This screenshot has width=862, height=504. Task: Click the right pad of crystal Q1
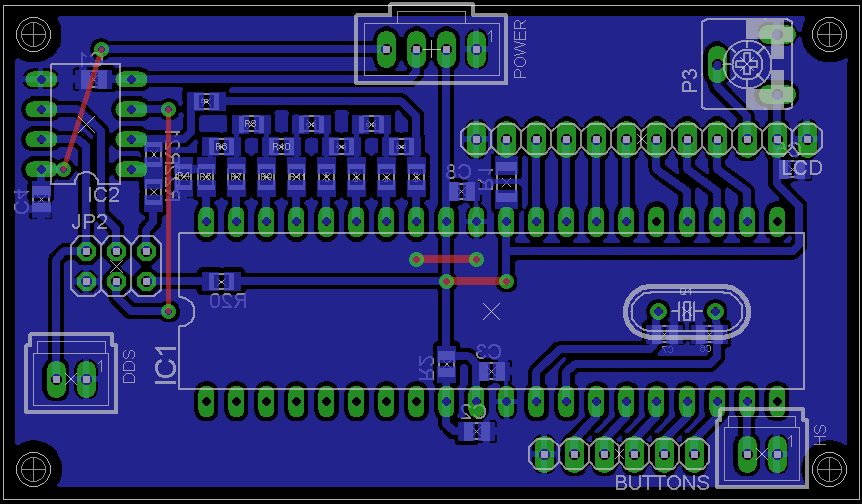pos(715,312)
